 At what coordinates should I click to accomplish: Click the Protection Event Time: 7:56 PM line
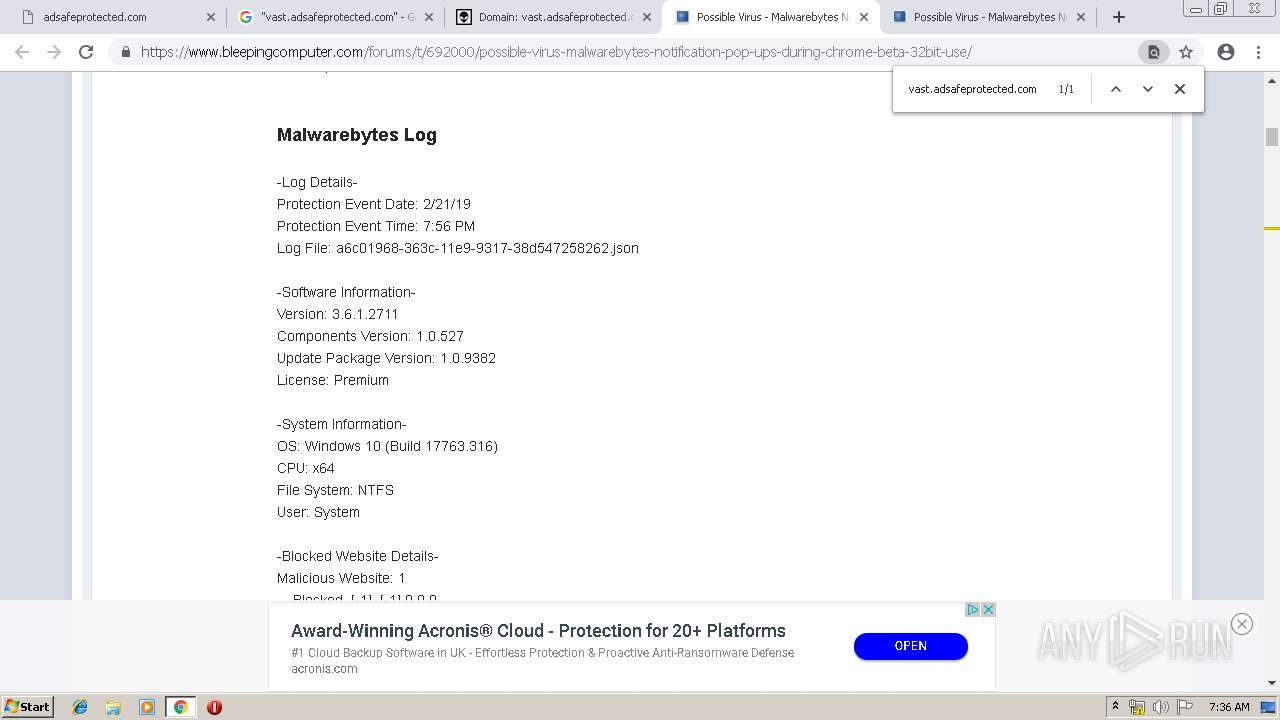(x=376, y=226)
